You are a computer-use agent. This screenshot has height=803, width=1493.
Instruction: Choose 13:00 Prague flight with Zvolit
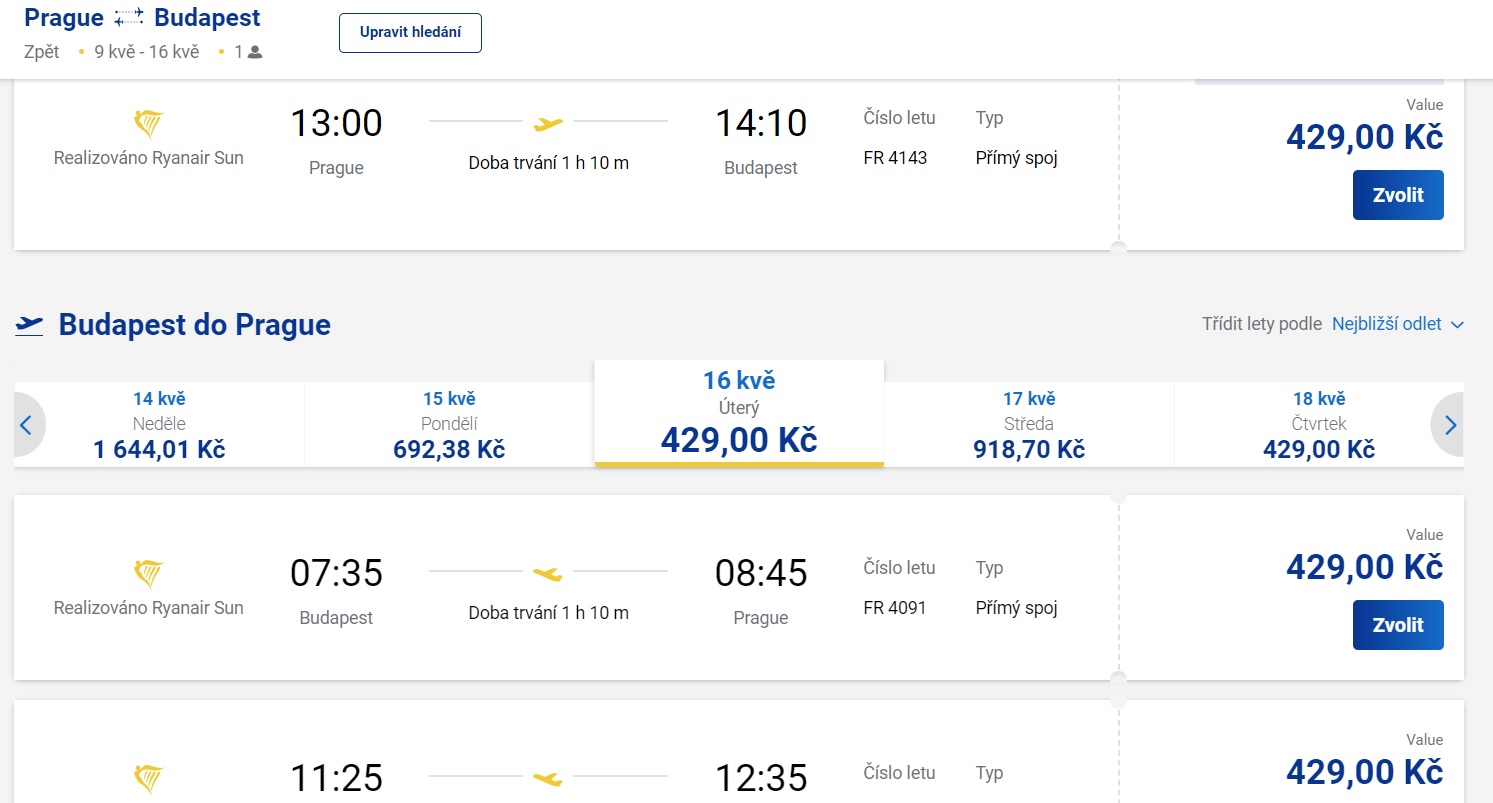click(x=1397, y=195)
